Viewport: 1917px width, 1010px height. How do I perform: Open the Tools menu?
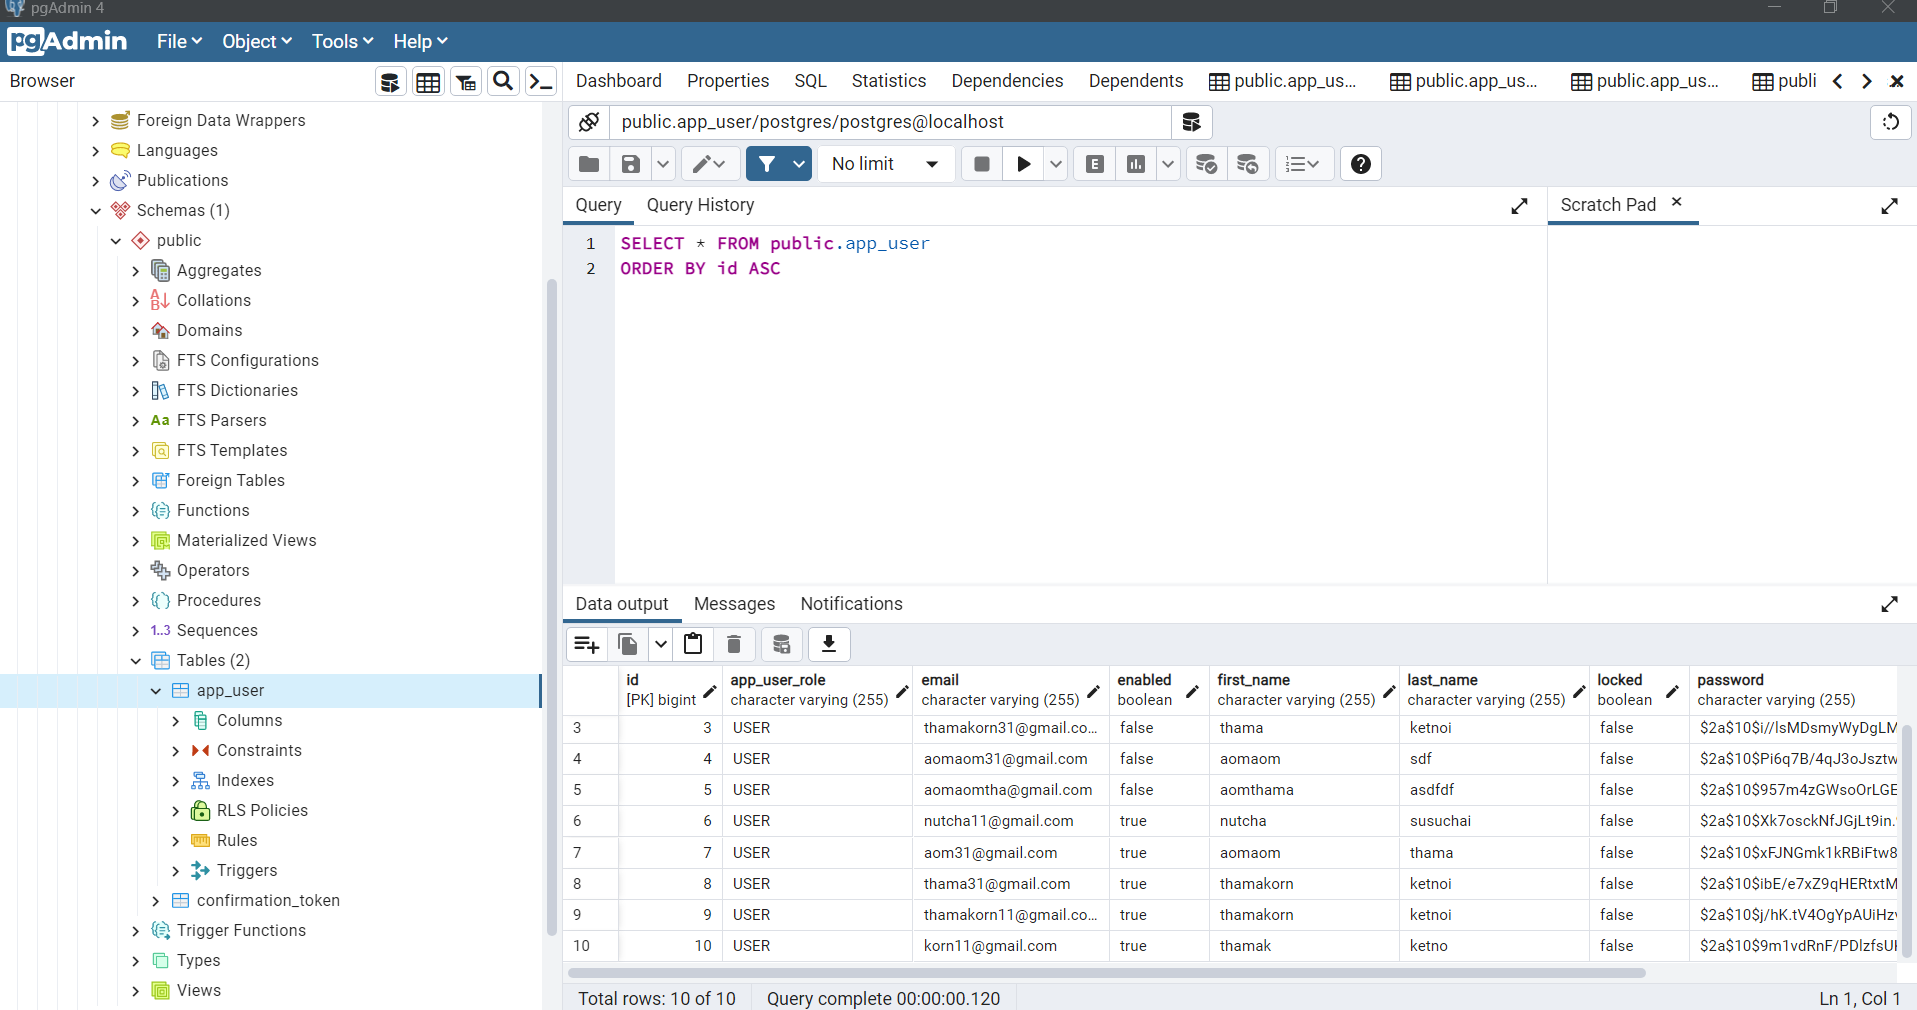point(342,41)
